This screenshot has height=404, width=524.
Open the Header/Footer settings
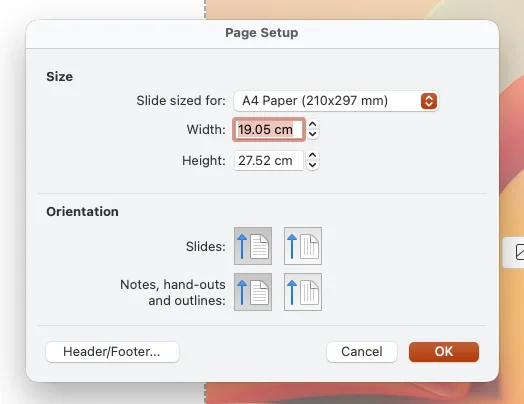tap(112, 352)
